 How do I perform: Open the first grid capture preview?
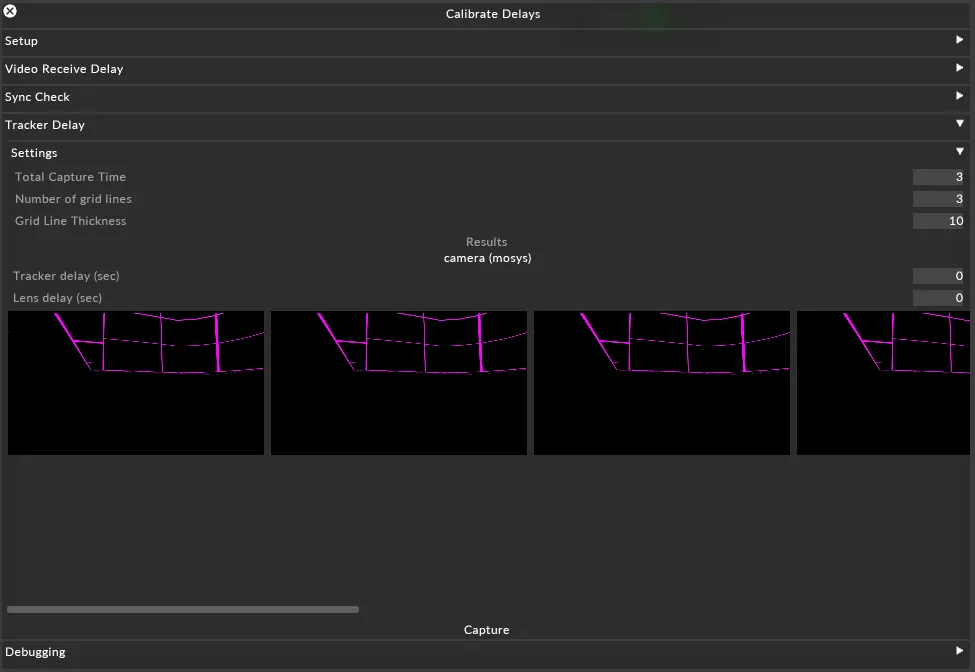136,382
